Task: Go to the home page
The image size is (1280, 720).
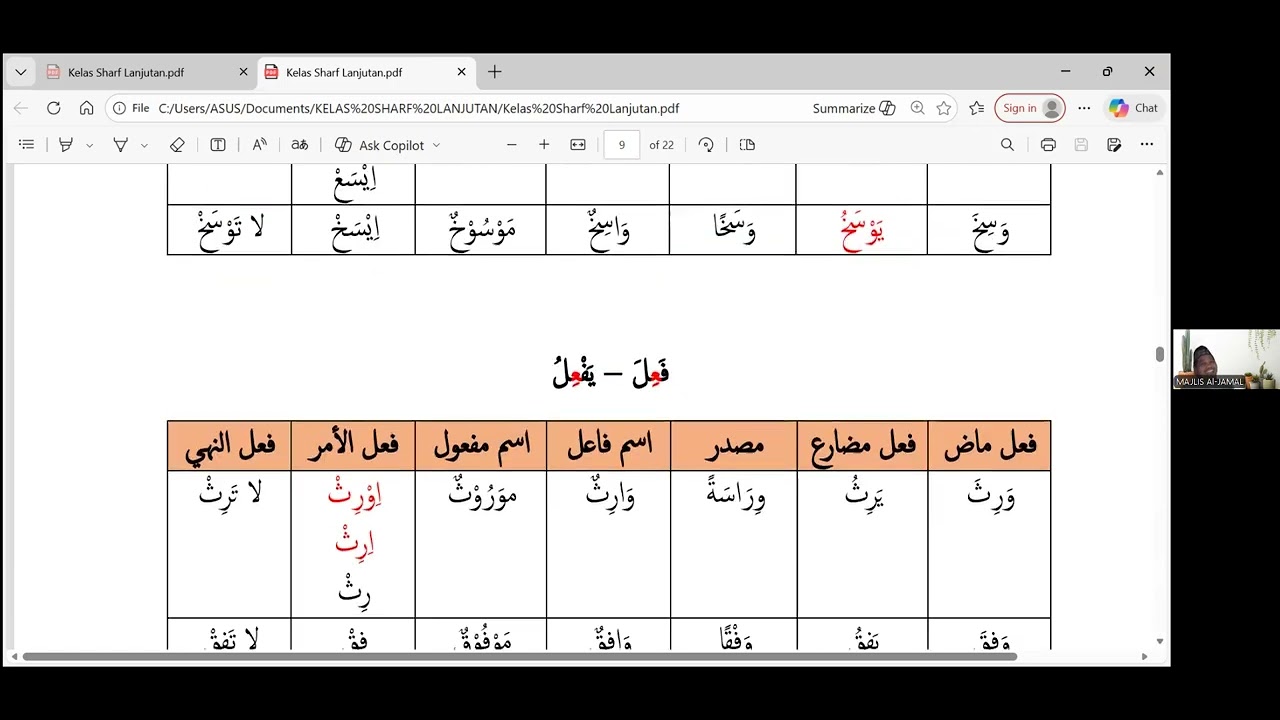Action: [x=87, y=108]
